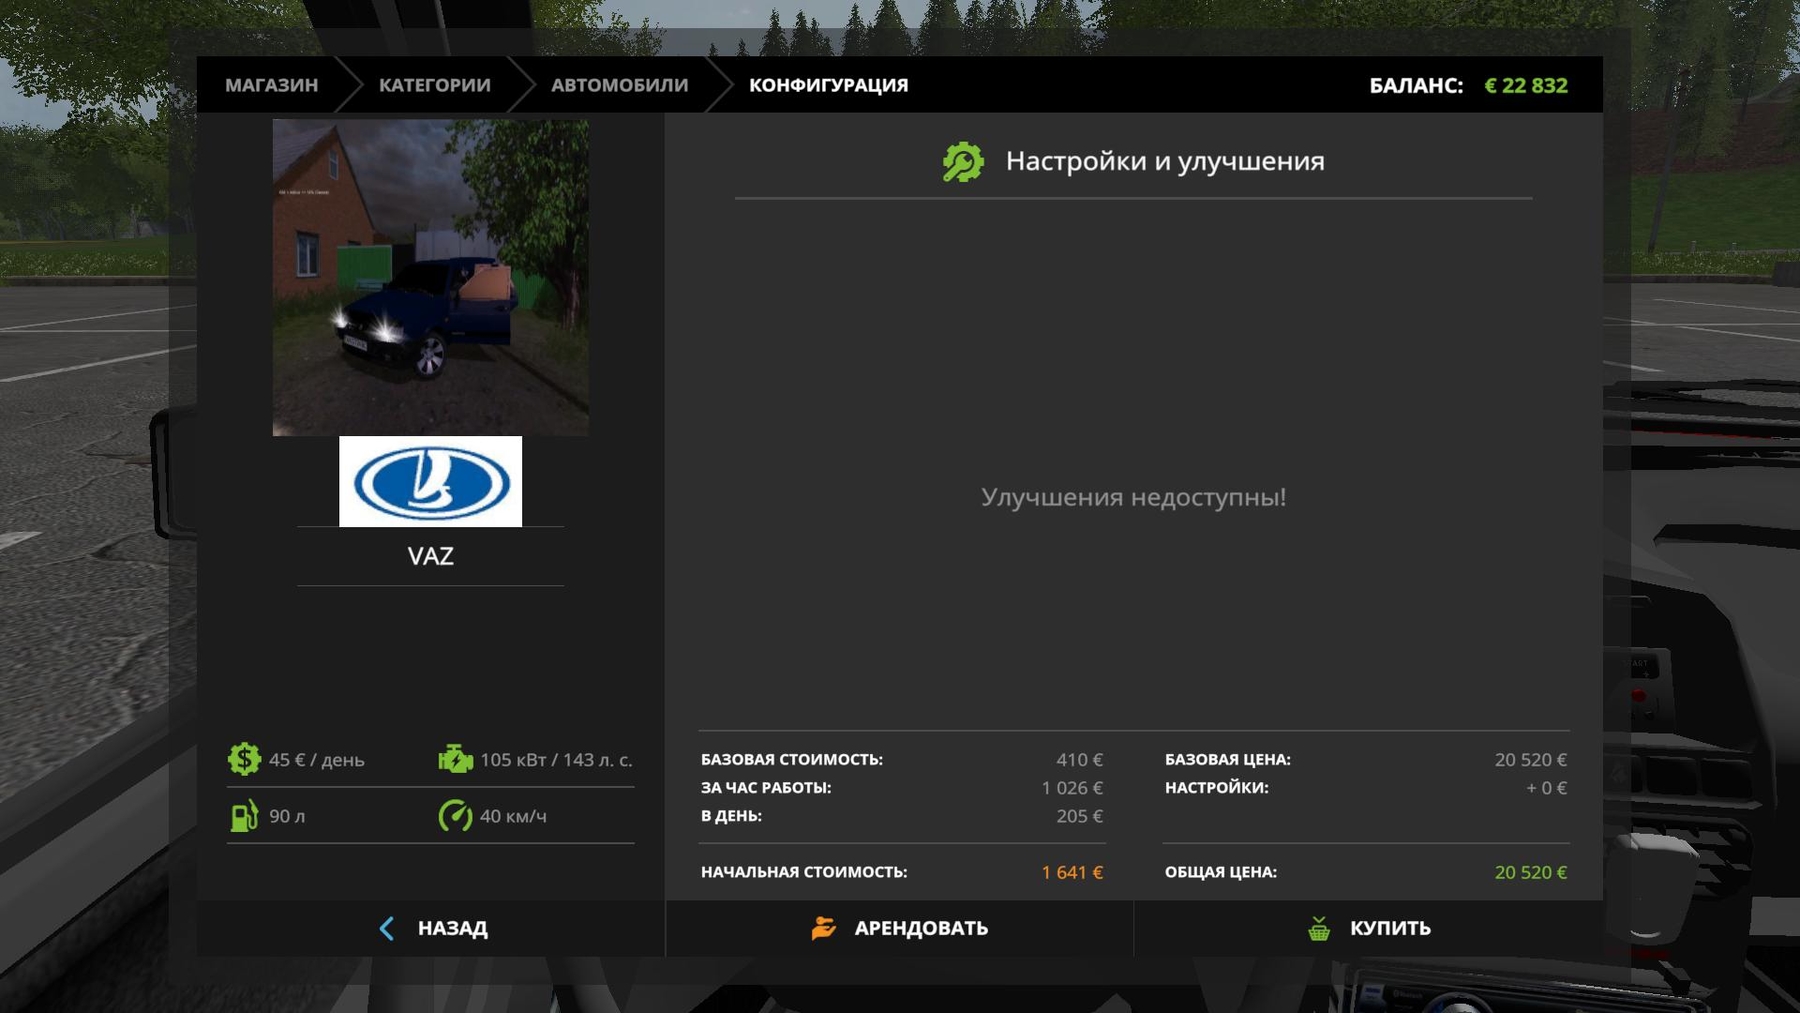Click the blue back arrow icon
The image size is (1800, 1013).
point(387,928)
